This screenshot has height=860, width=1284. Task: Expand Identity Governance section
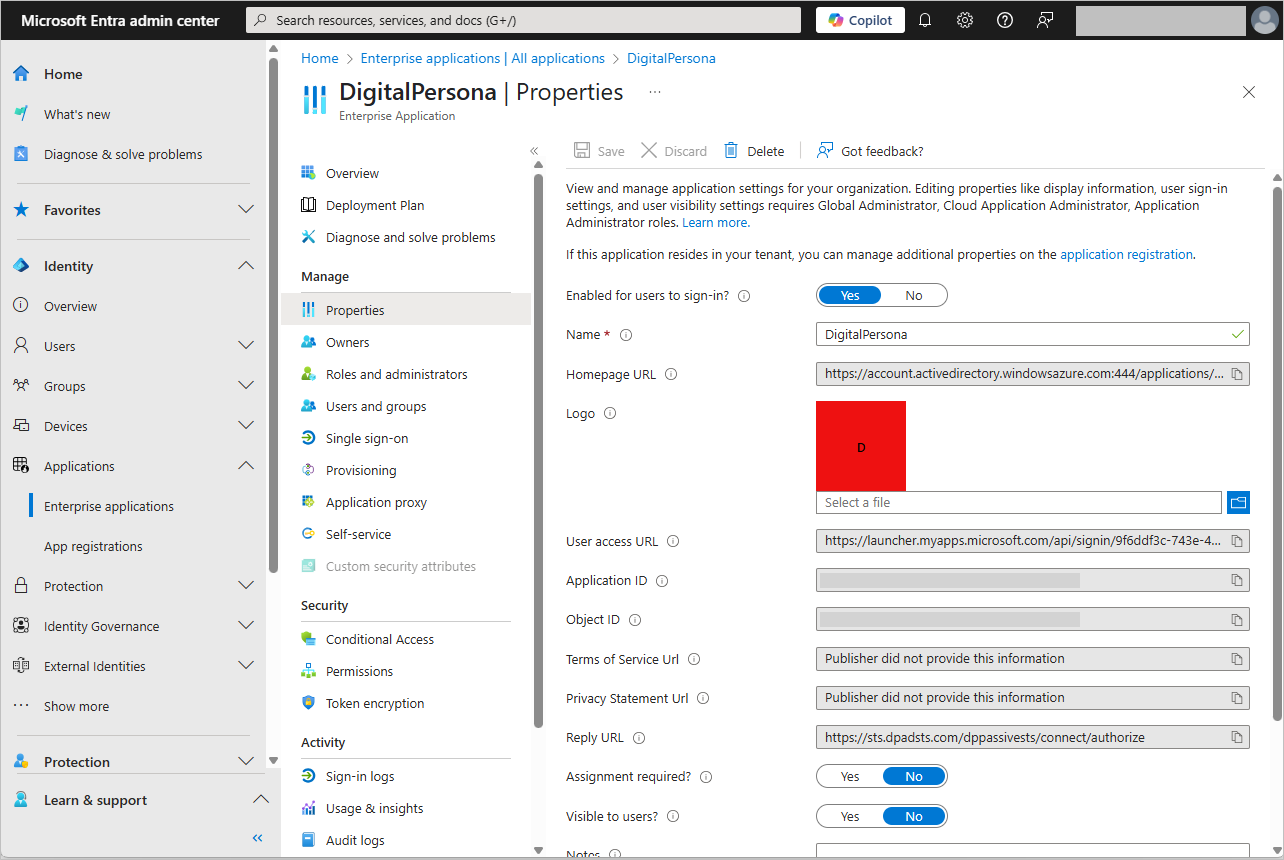pyautogui.click(x=246, y=626)
